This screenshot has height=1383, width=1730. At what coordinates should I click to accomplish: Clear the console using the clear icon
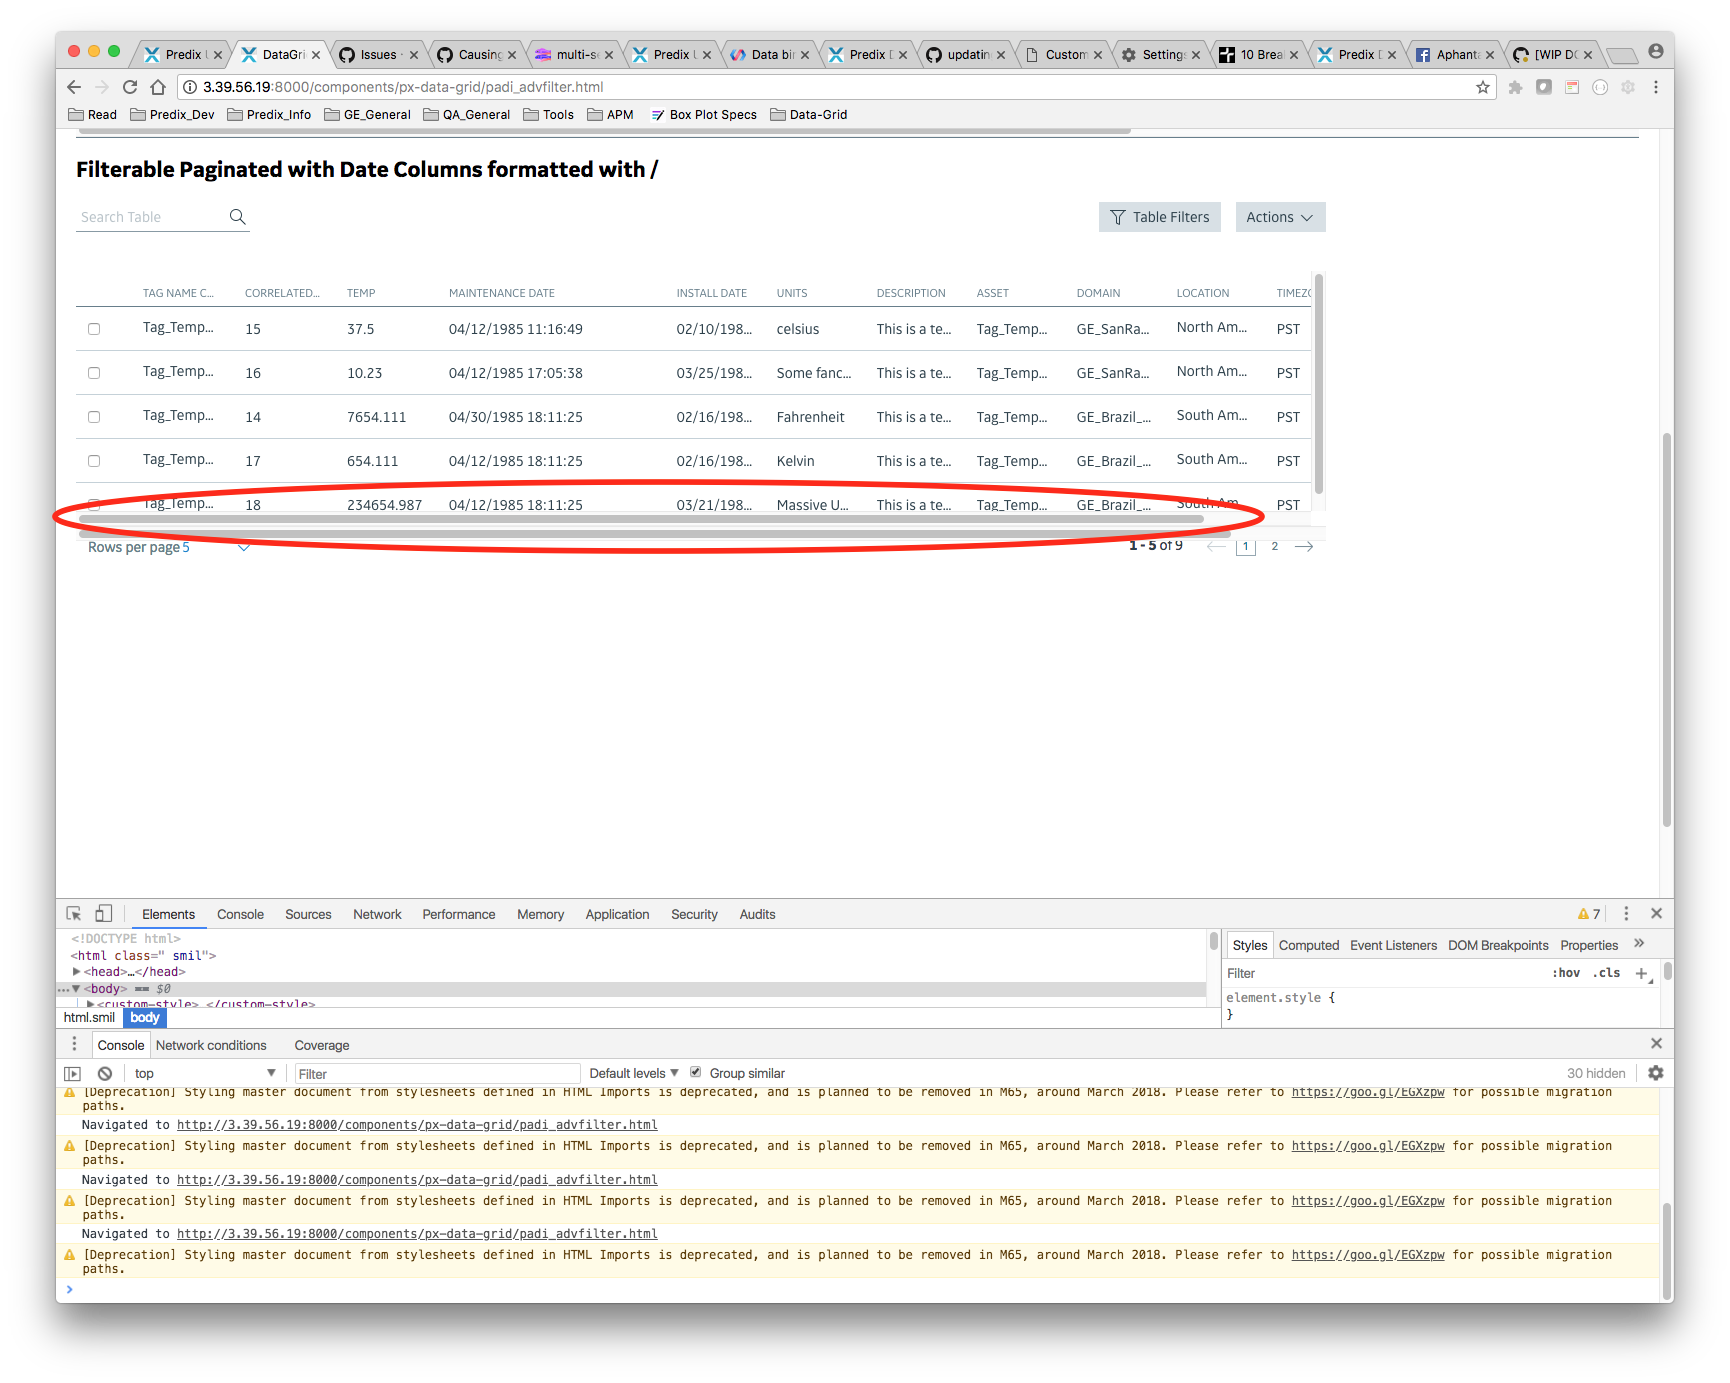[x=104, y=1072]
